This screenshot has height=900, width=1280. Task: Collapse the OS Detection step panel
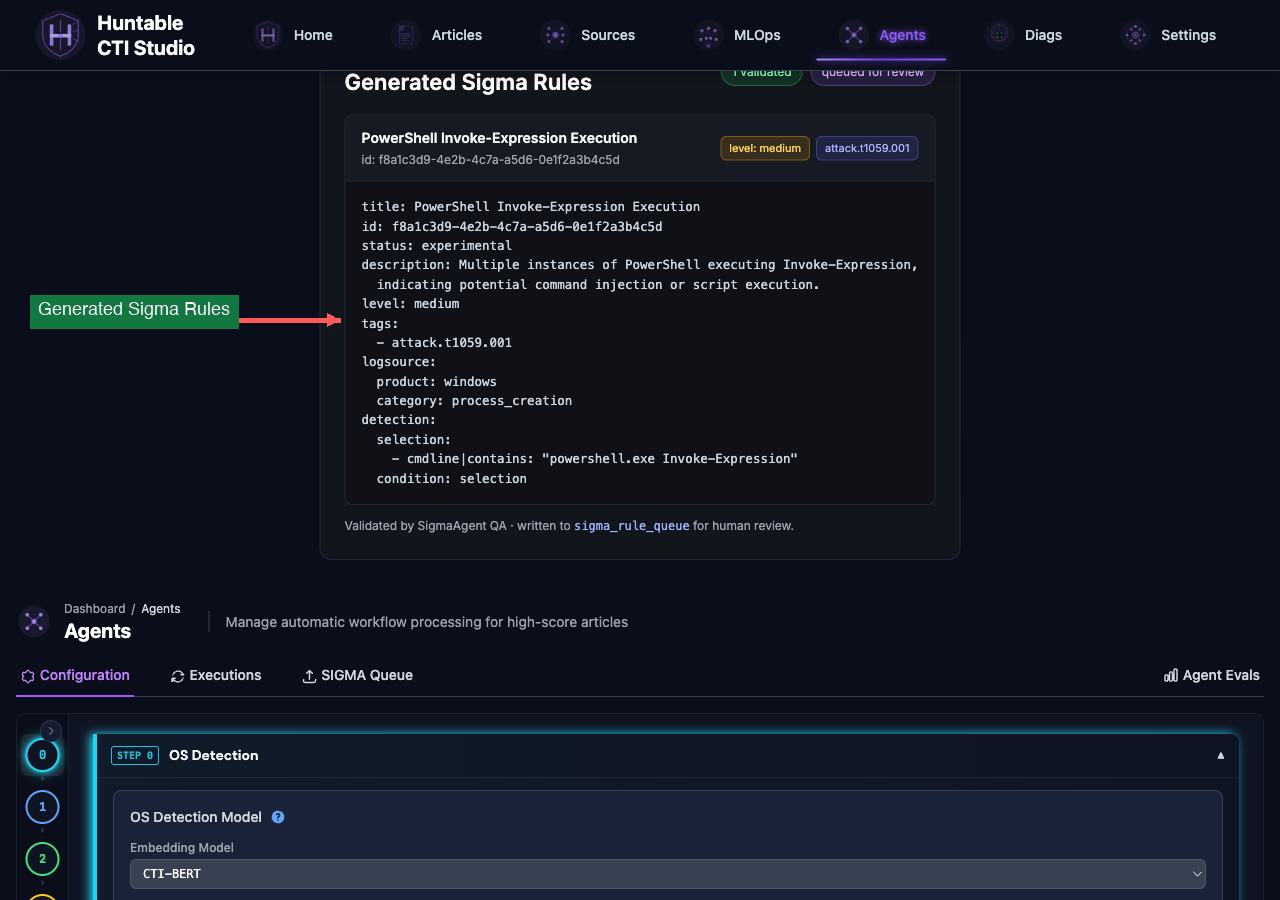(x=1220, y=755)
